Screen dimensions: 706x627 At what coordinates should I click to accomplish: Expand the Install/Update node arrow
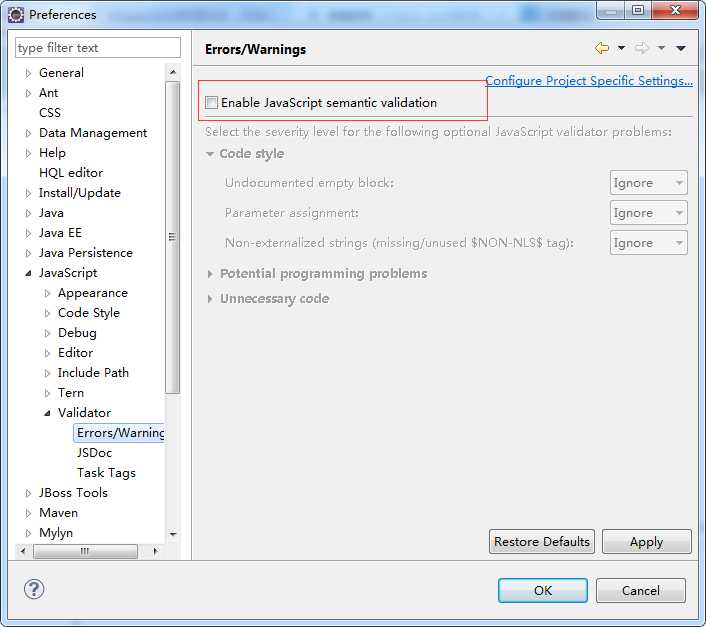(28, 194)
